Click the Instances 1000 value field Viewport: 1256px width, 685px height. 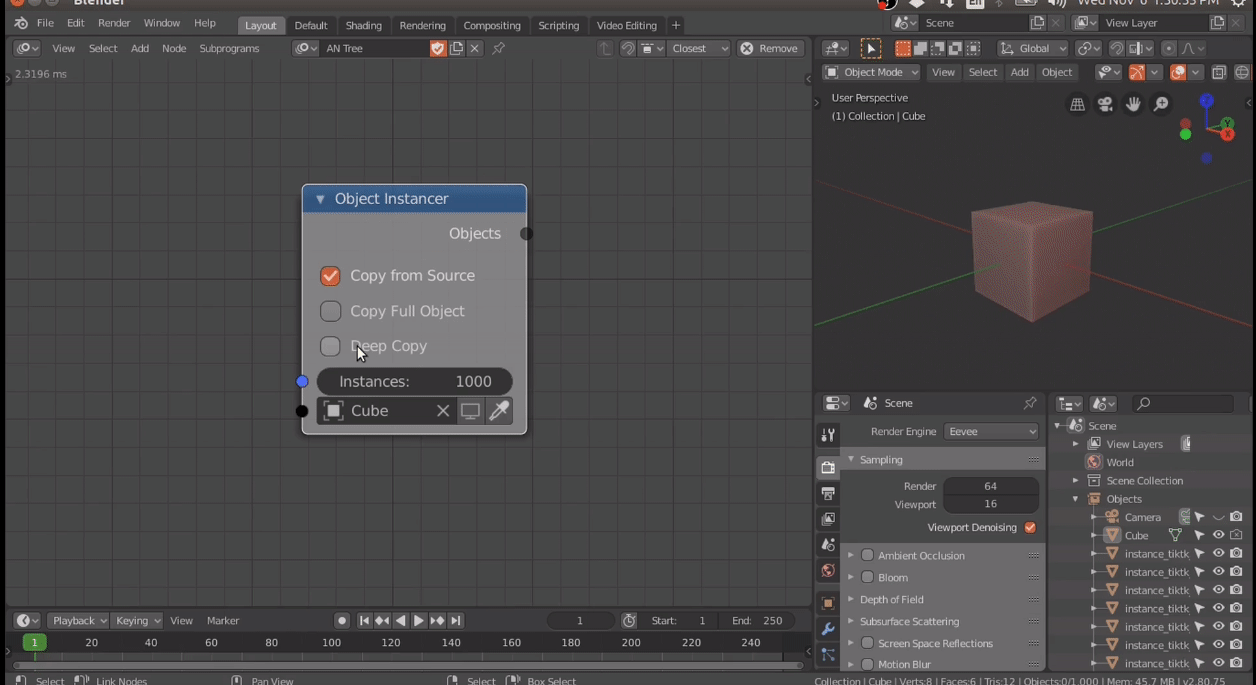(x=414, y=381)
